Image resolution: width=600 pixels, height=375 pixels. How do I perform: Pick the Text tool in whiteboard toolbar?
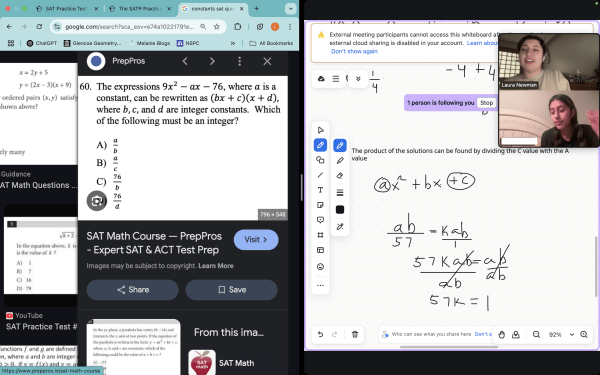click(x=320, y=190)
